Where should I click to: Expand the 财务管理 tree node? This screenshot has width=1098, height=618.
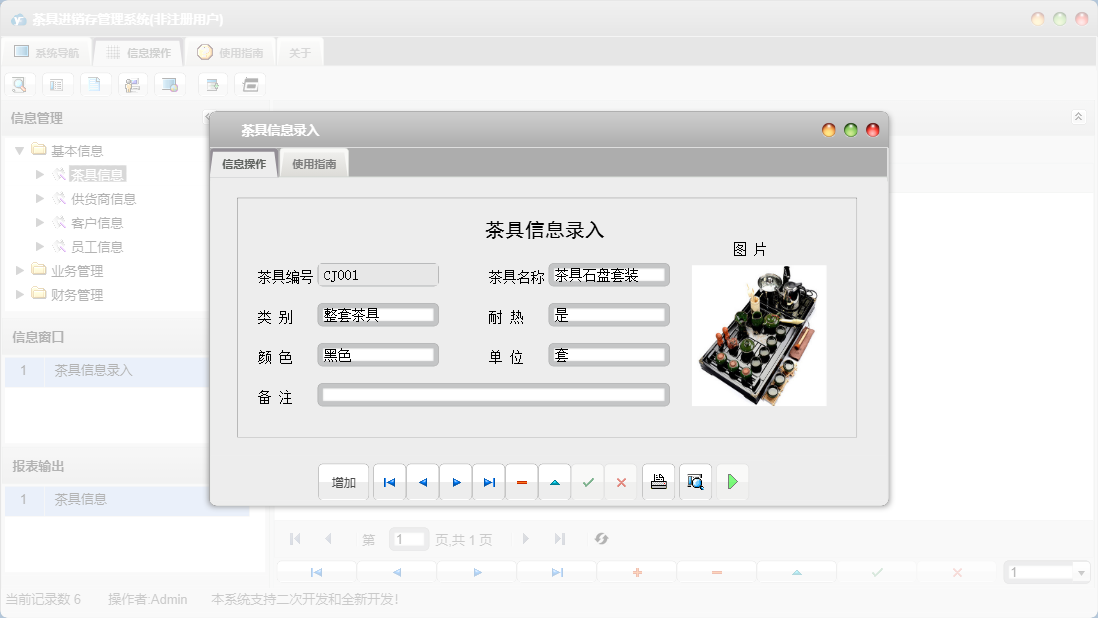click(17, 294)
